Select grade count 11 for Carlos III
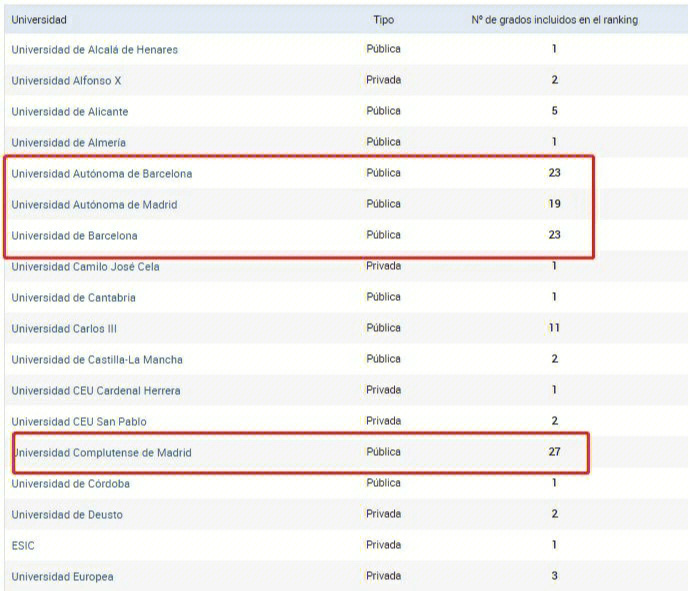The image size is (688, 591). click(x=555, y=328)
